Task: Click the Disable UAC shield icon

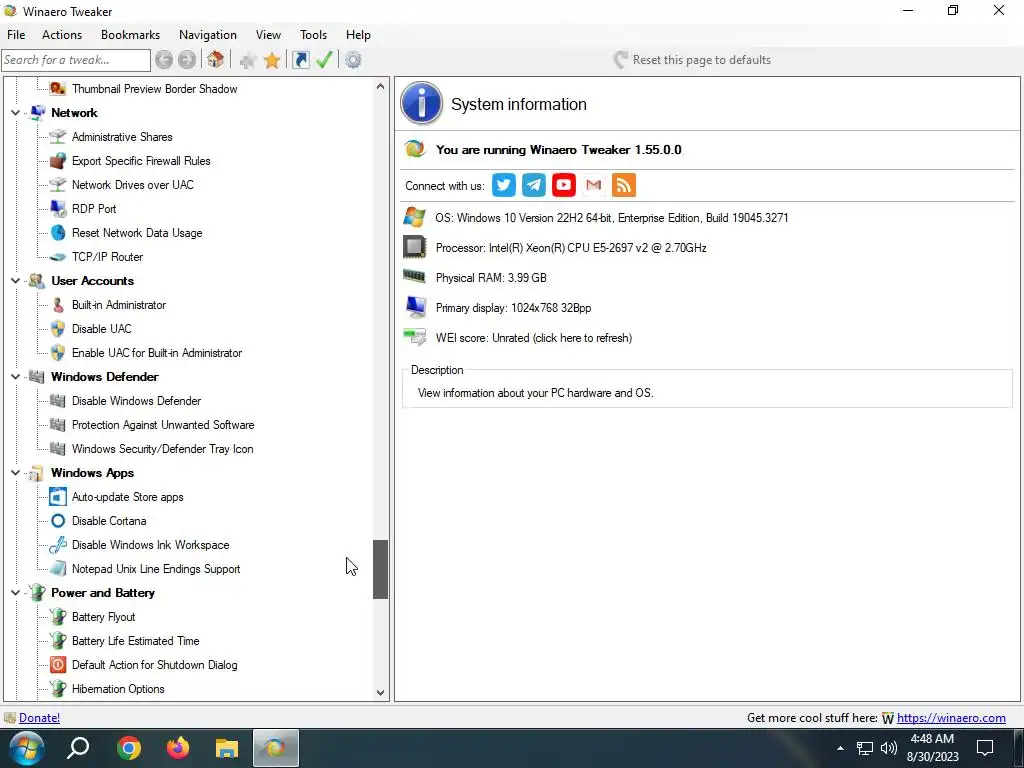Action: click(58, 328)
